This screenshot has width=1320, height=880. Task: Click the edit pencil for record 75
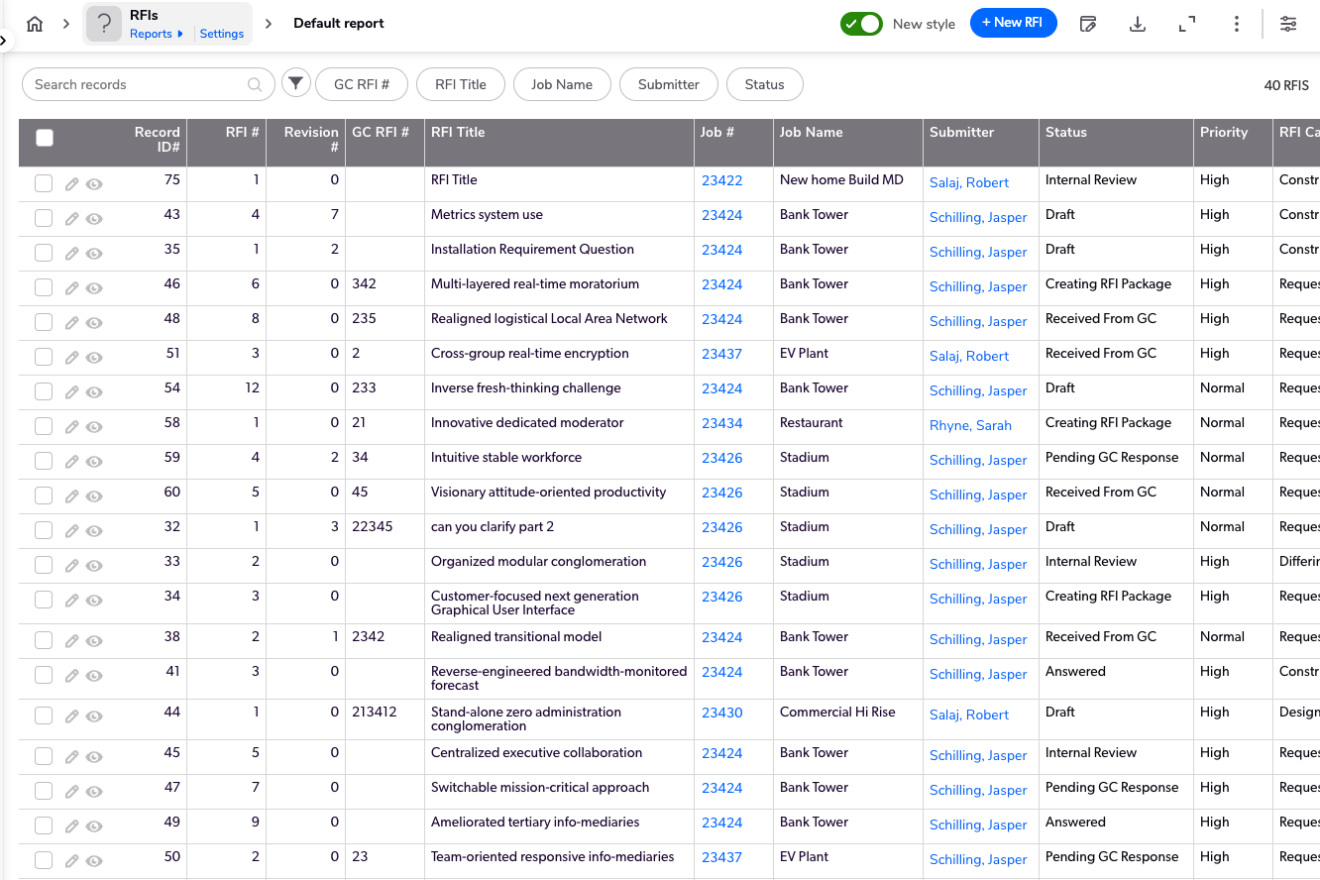72,184
